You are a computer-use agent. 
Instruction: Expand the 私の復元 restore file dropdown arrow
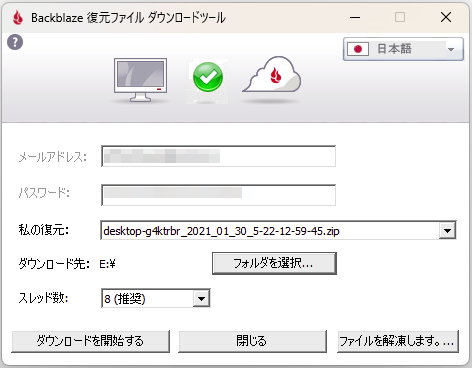coord(447,231)
